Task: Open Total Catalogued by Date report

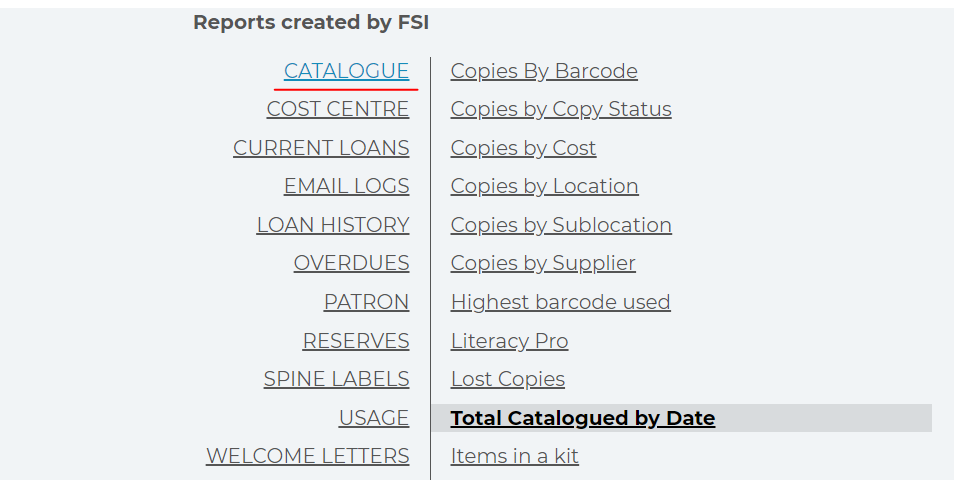Action: pyautogui.click(x=583, y=419)
